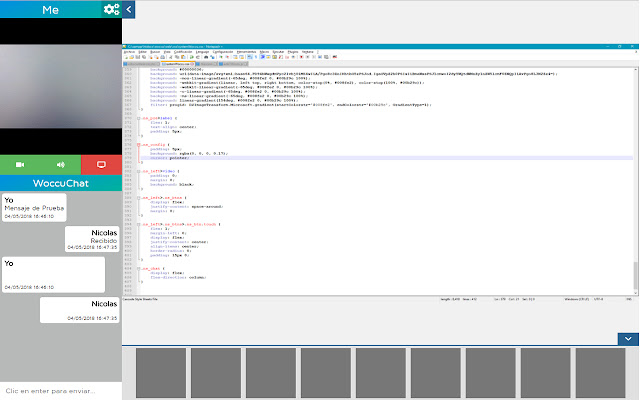
Task: Select the last gray participant thumbnail
Action: coord(599,373)
